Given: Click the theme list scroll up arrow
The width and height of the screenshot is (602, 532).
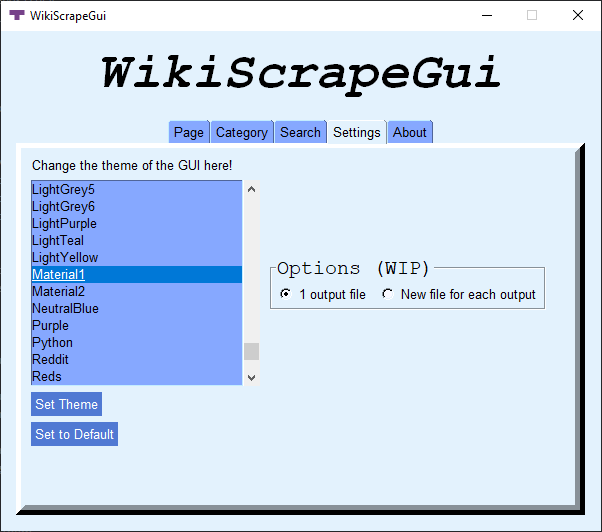Looking at the screenshot, I should 251,189.
